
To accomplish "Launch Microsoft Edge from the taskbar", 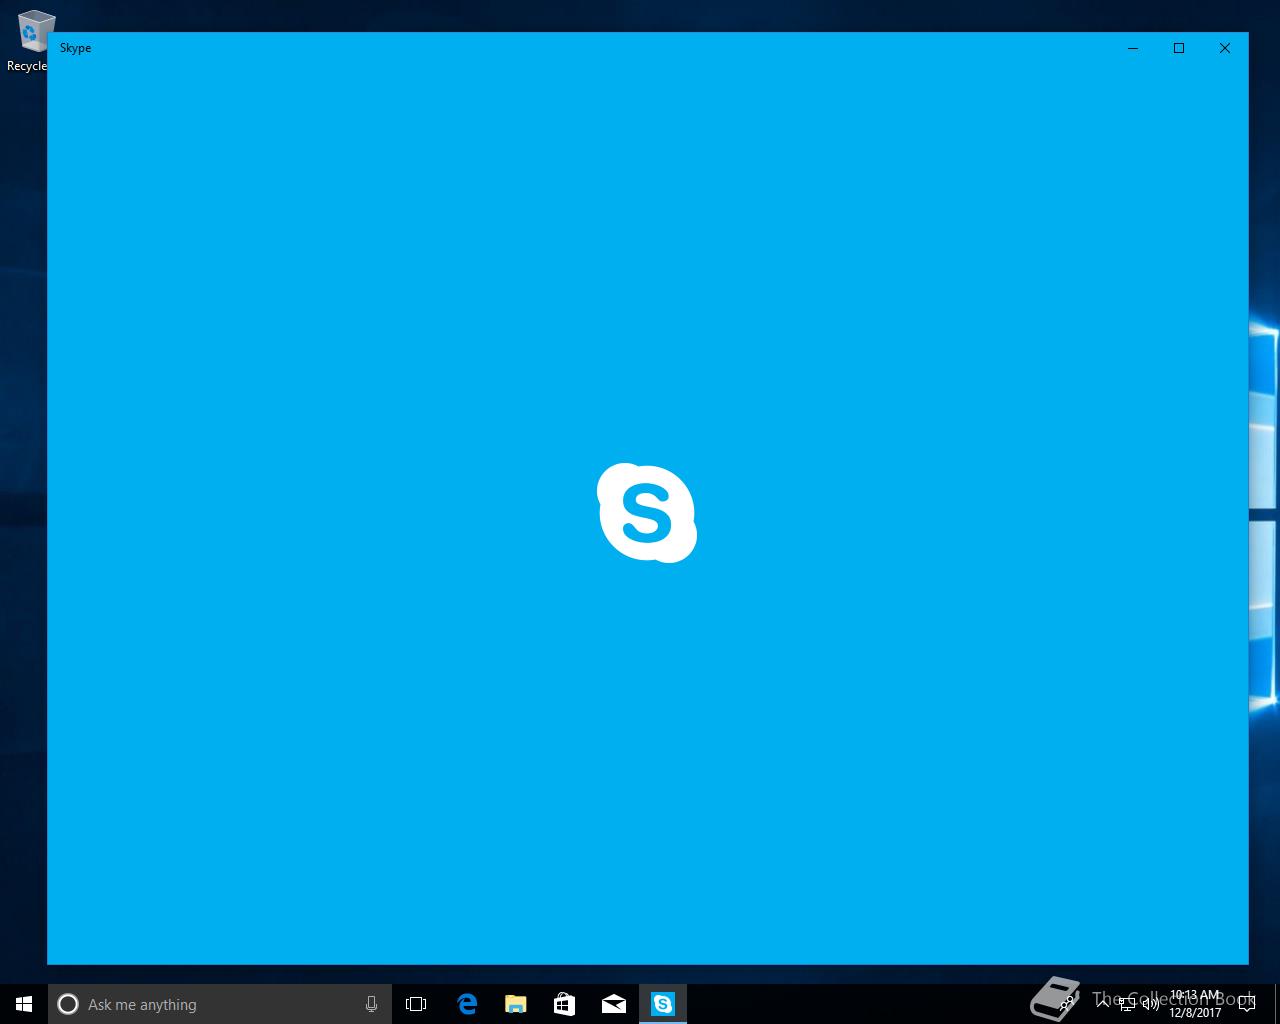I will click(x=467, y=1004).
